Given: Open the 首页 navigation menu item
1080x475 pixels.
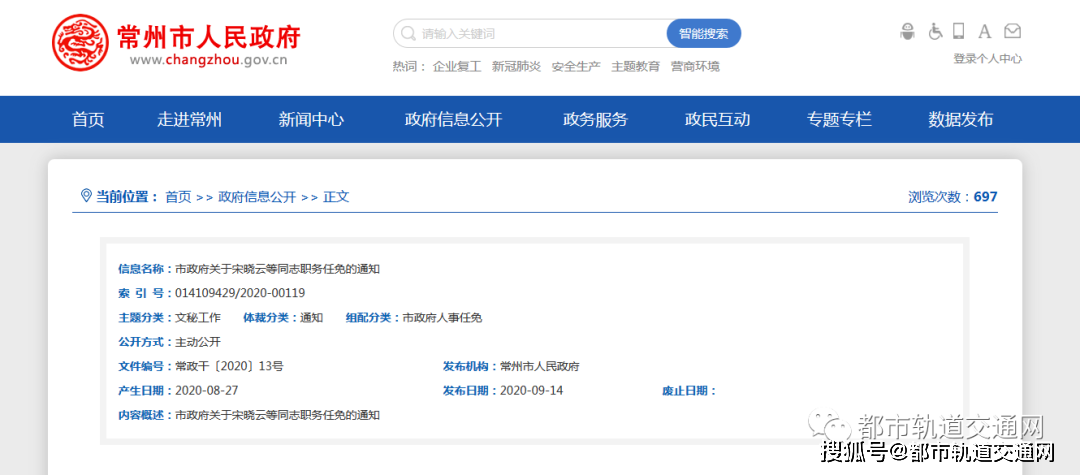Looking at the screenshot, I should click(88, 119).
